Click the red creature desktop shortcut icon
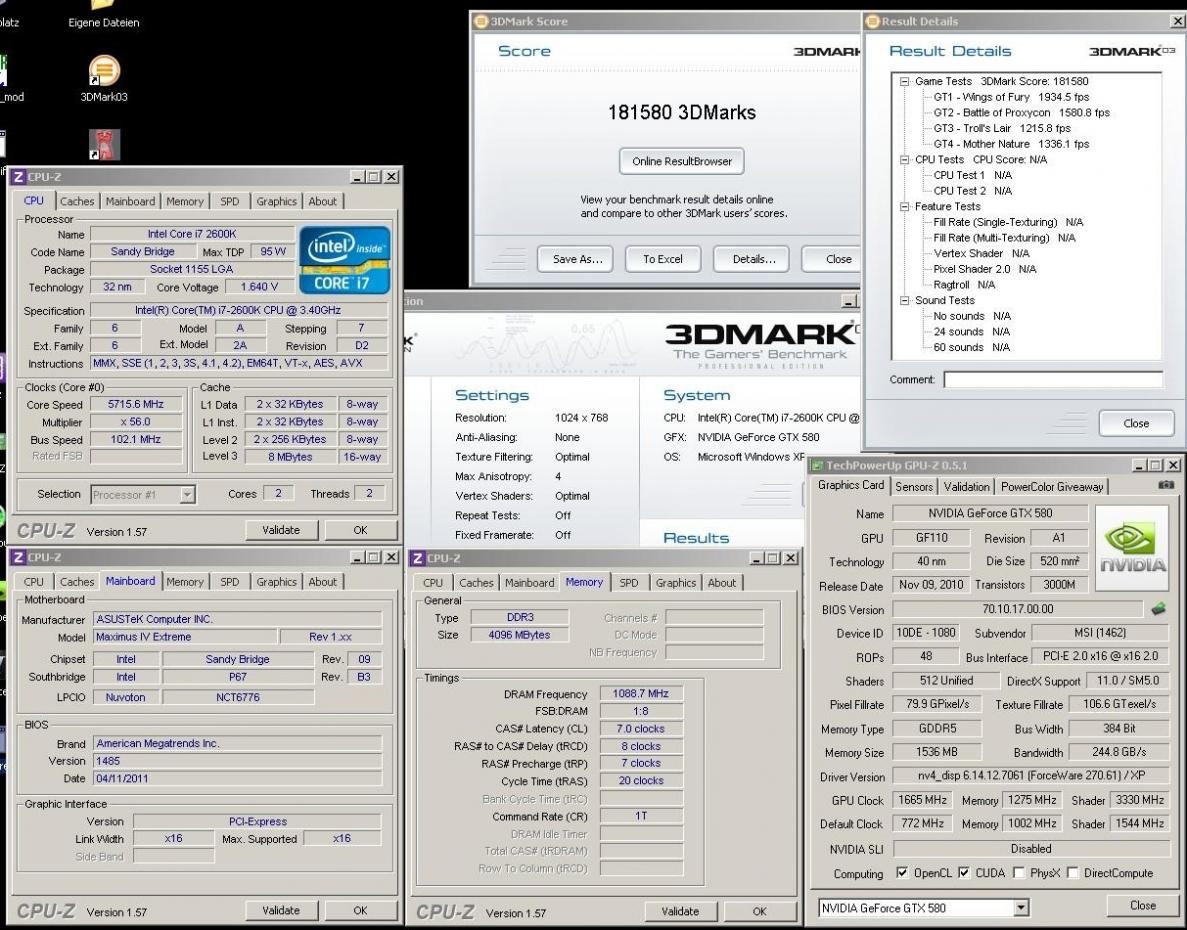Viewport: 1187px width, 930px height. coord(103,144)
